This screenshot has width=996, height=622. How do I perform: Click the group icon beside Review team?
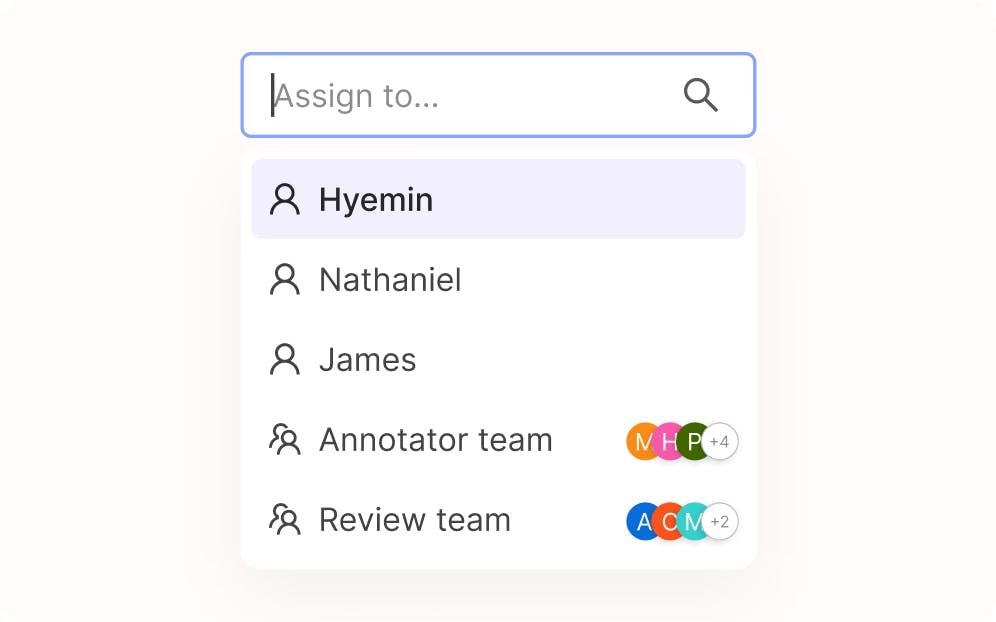[x=285, y=520]
